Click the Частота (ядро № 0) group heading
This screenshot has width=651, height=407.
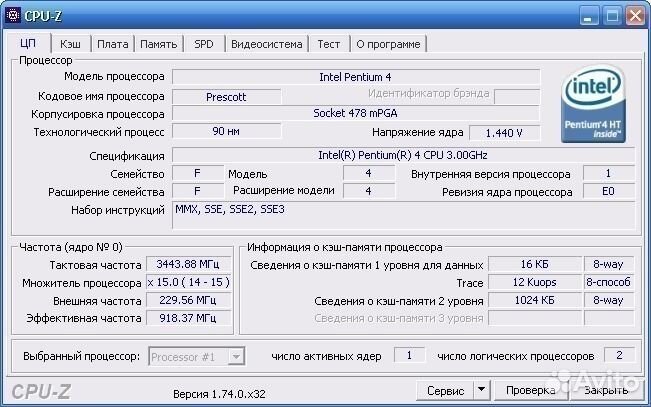click(x=71, y=248)
